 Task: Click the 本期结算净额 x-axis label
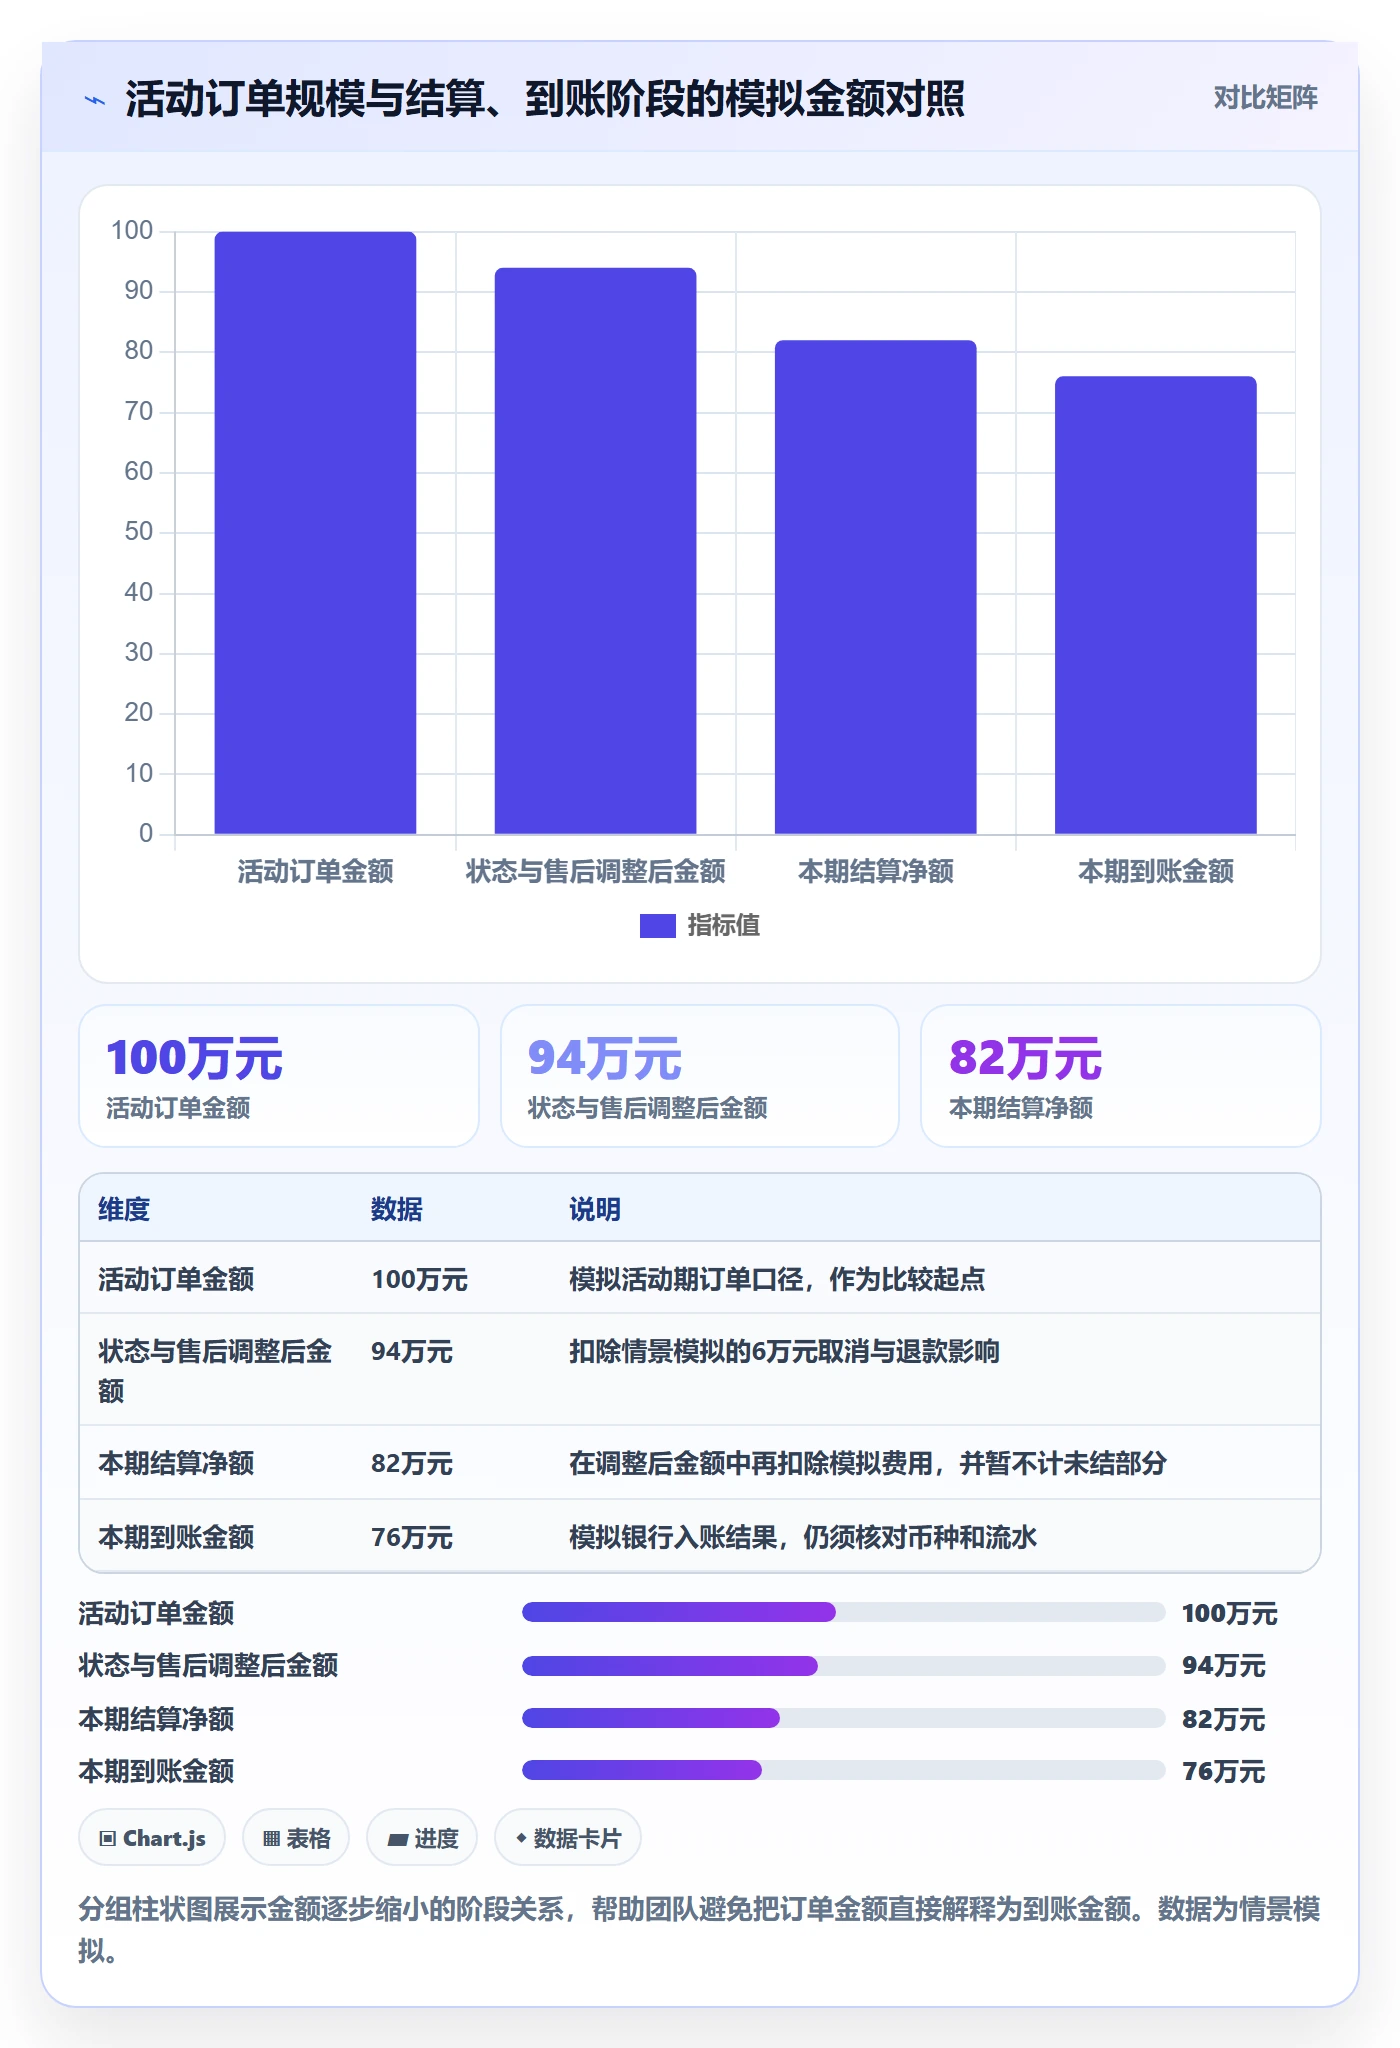[875, 872]
